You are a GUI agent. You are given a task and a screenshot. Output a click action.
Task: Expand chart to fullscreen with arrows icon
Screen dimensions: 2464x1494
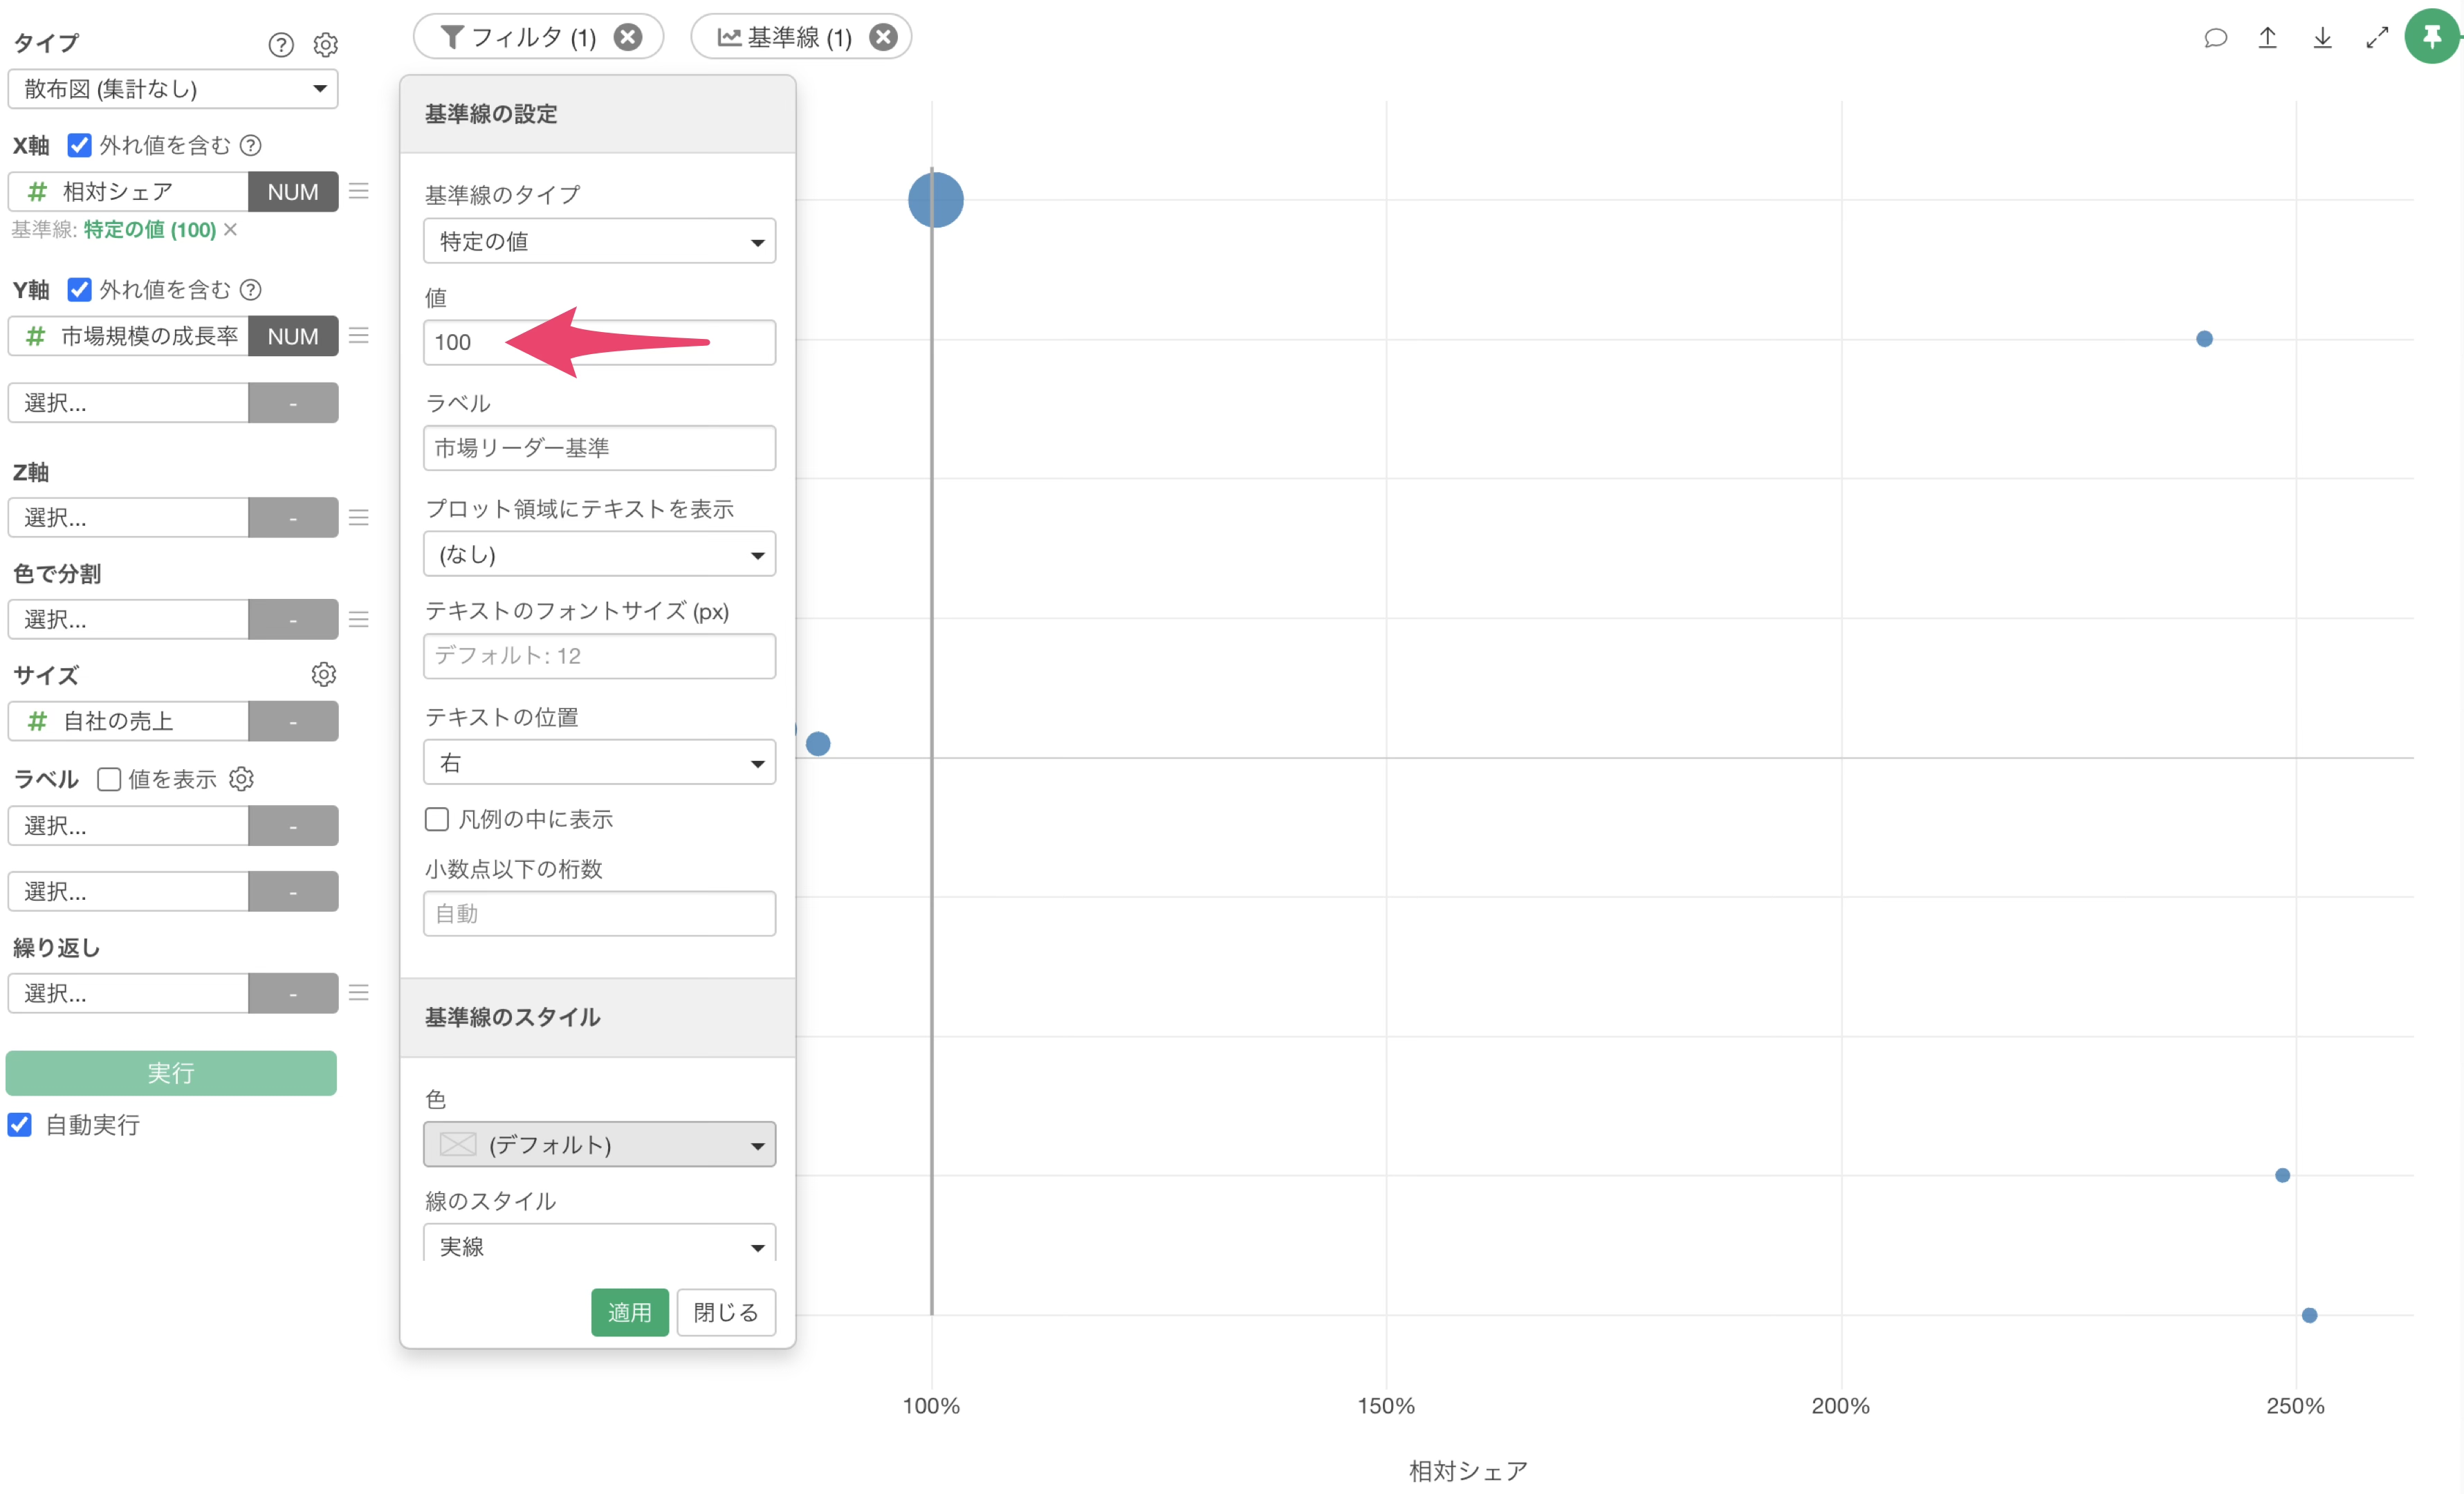pos(2377,38)
